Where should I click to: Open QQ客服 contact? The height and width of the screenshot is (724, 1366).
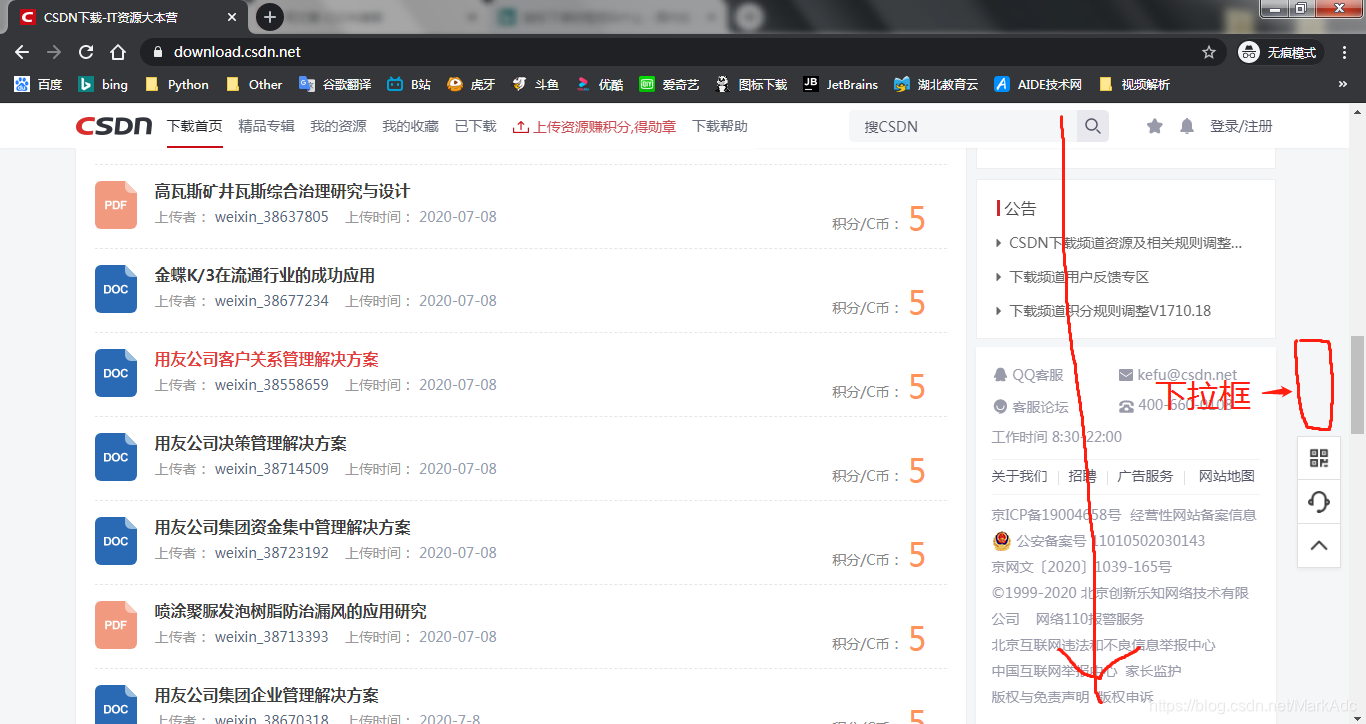click(1028, 375)
